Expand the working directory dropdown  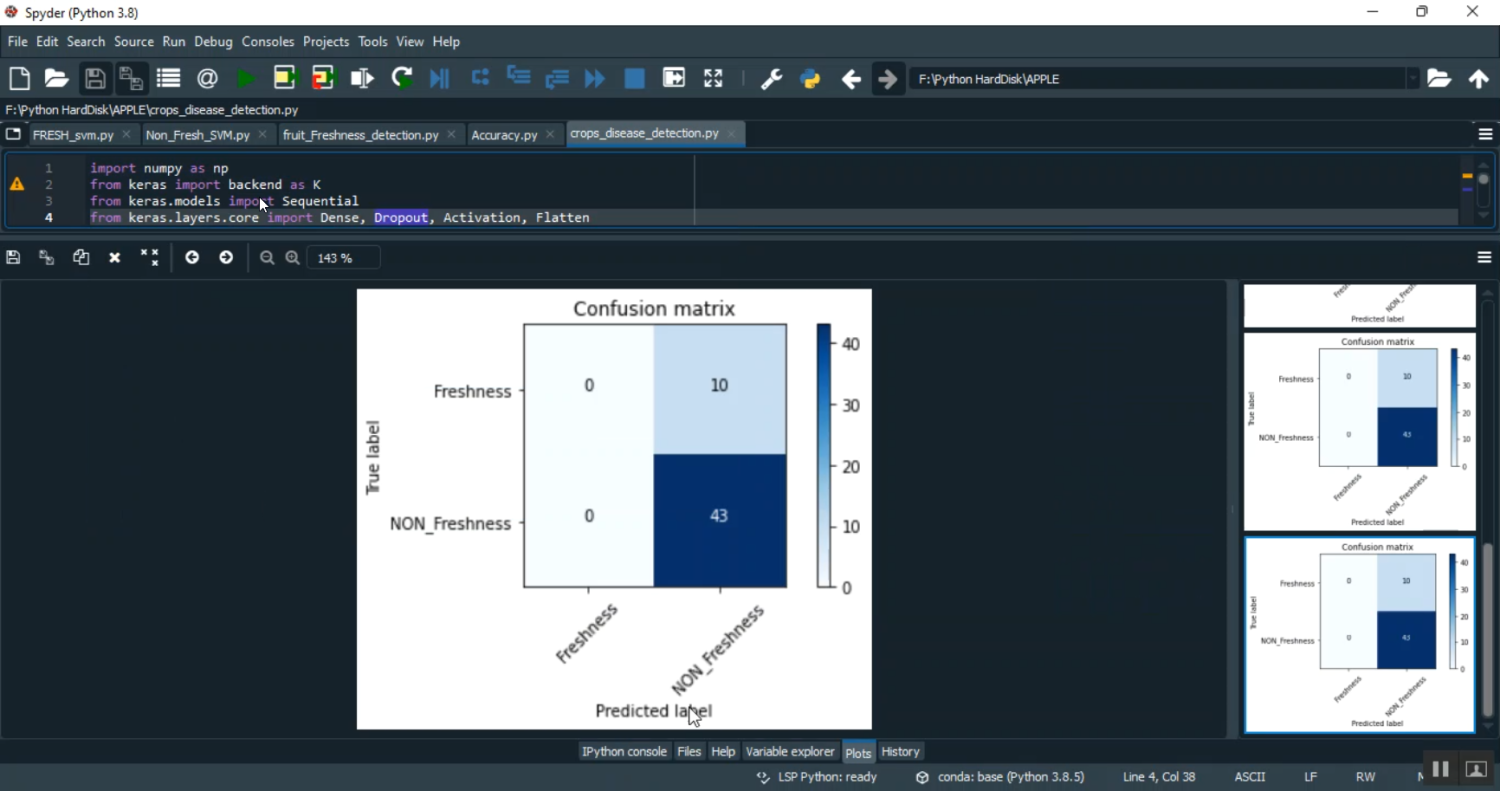[x=1412, y=79]
